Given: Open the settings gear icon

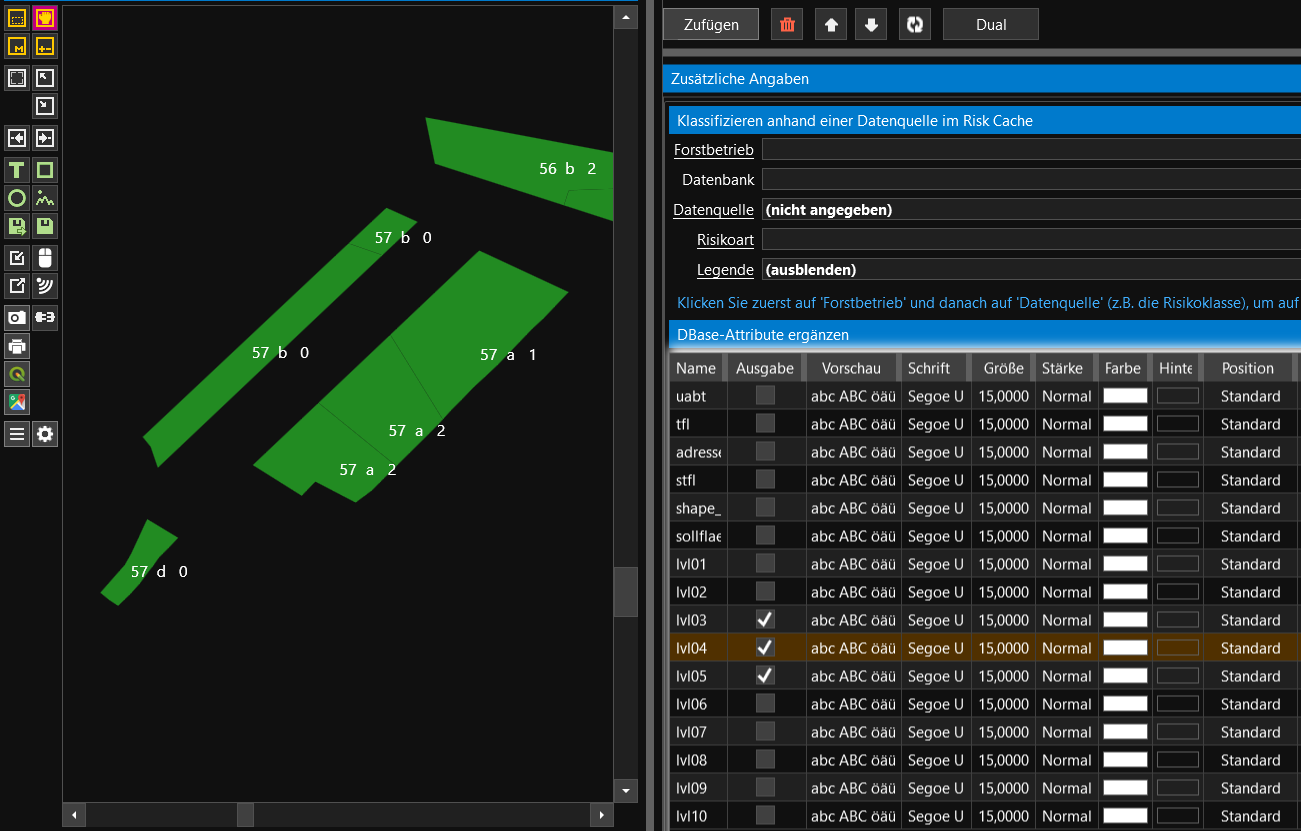Looking at the screenshot, I should (45, 434).
